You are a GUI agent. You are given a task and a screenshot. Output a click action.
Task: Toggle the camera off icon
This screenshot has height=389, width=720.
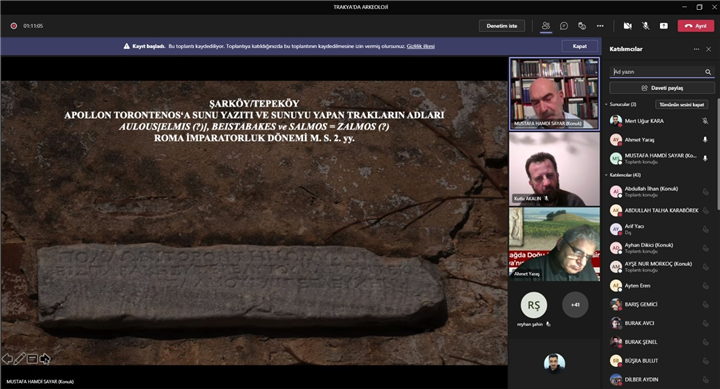click(627, 26)
